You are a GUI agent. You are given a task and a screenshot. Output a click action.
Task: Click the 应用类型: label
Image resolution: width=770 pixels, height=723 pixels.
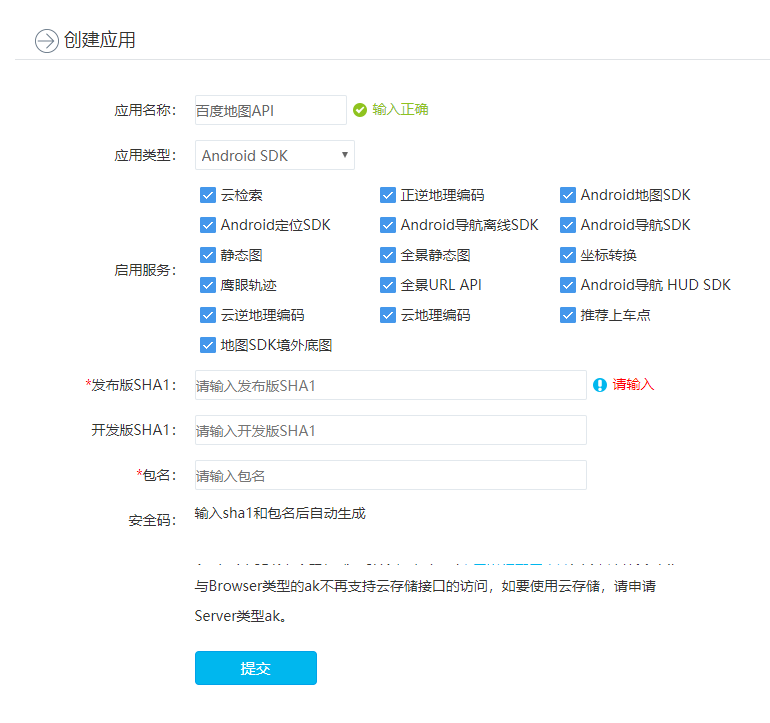point(145,155)
